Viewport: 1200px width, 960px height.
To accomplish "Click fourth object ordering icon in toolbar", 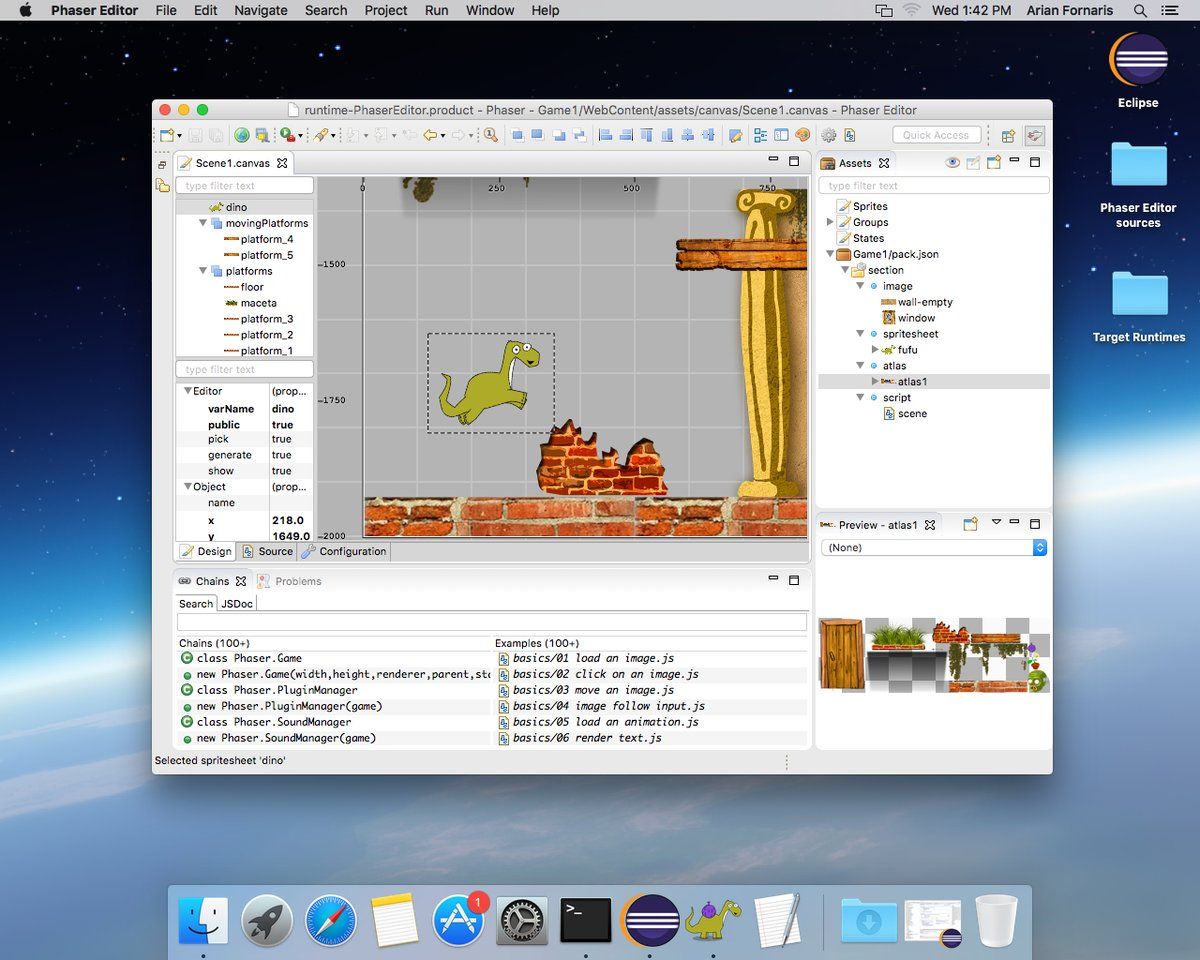I will click(579, 135).
